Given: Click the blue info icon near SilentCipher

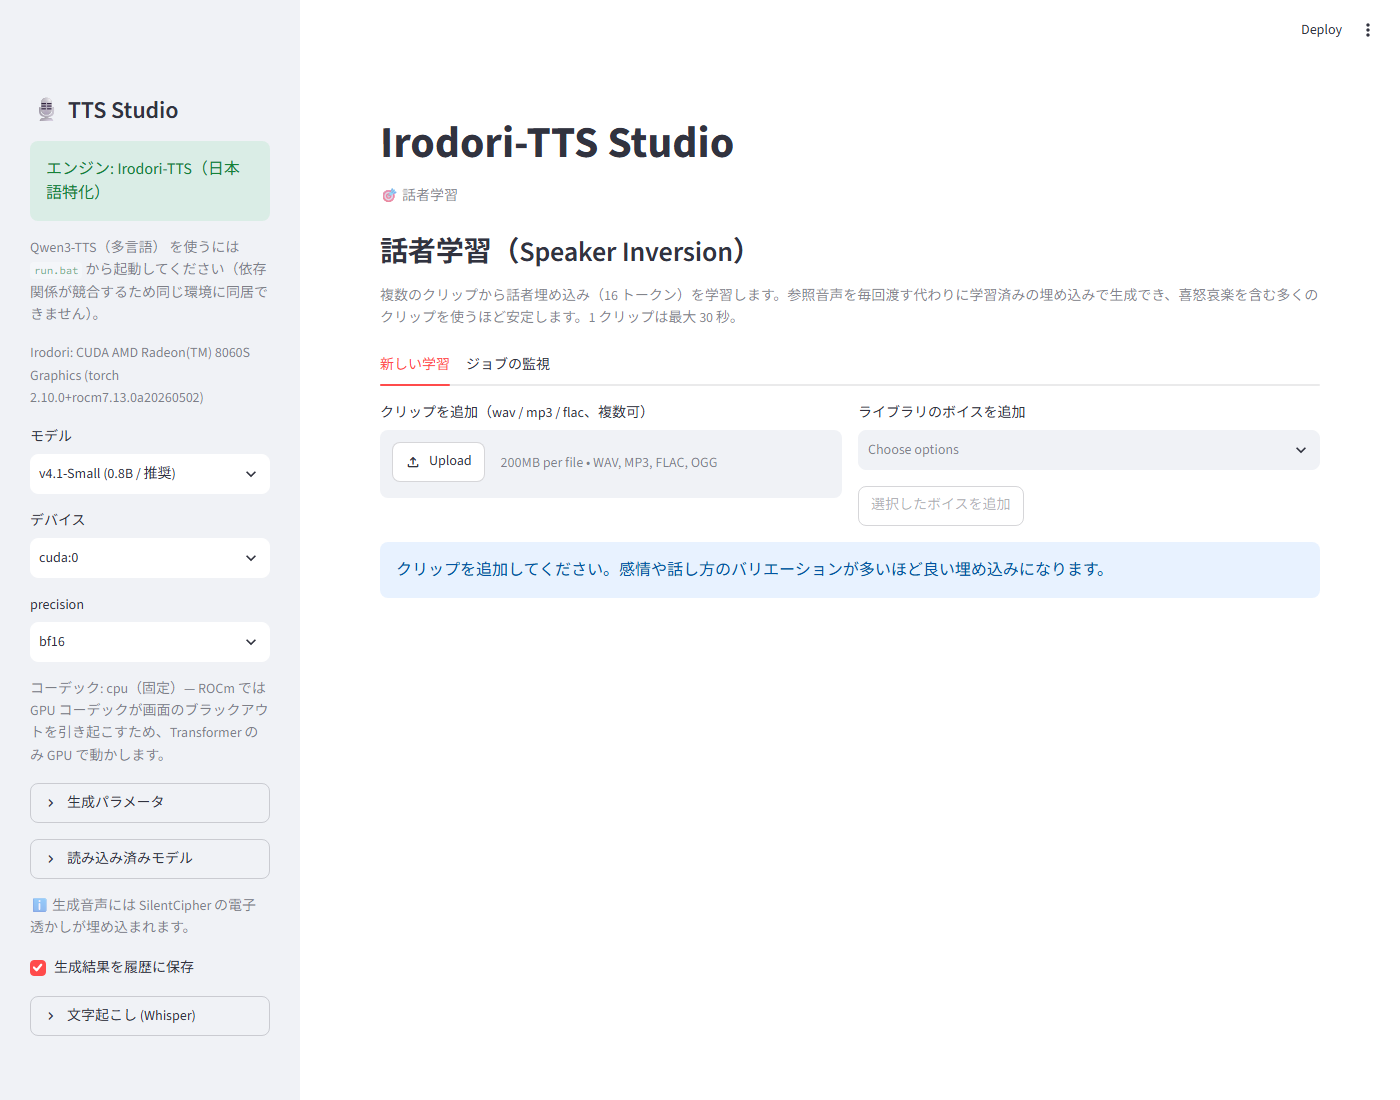Looking at the screenshot, I should [x=39, y=905].
